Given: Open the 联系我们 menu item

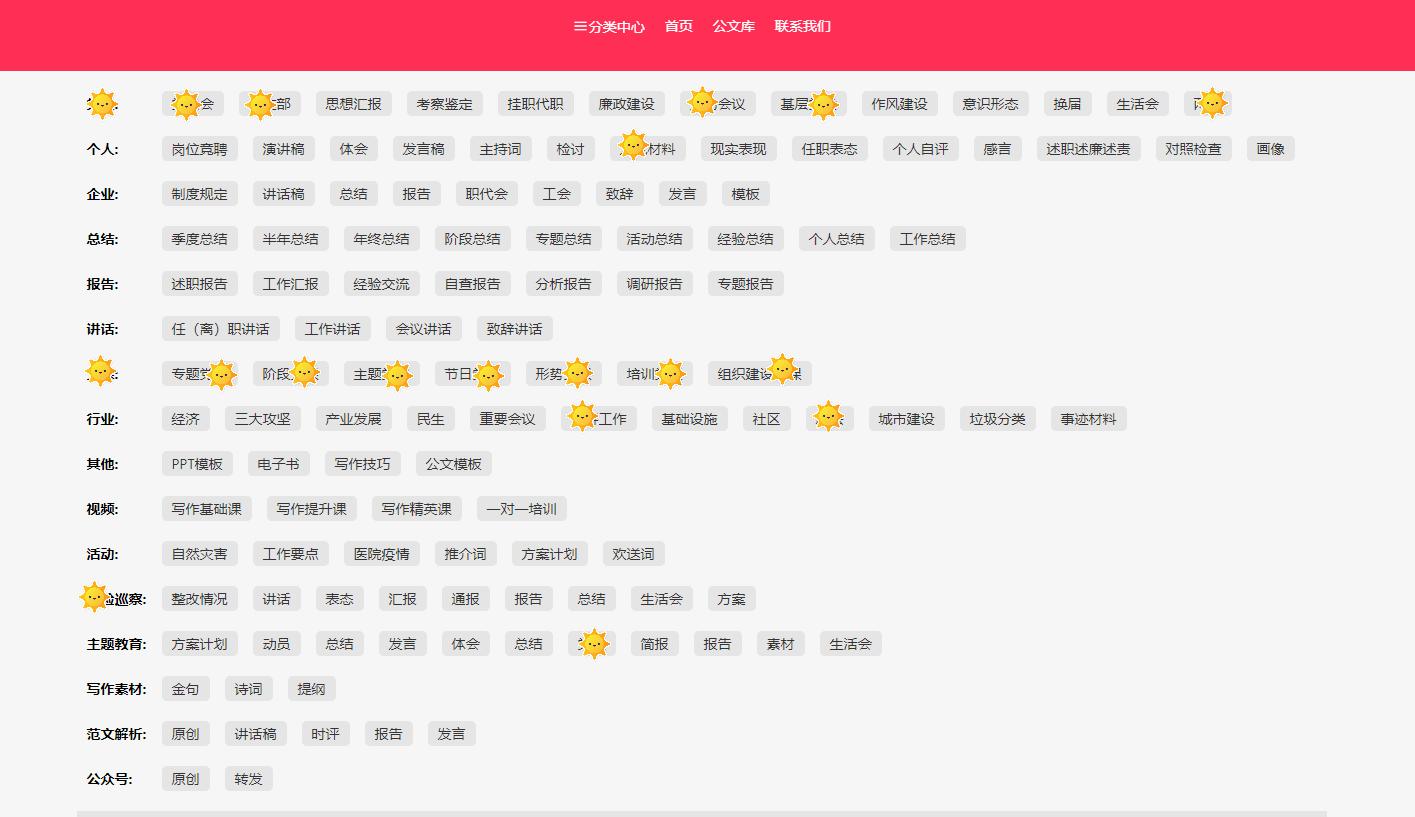Looking at the screenshot, I should point(803,26).
